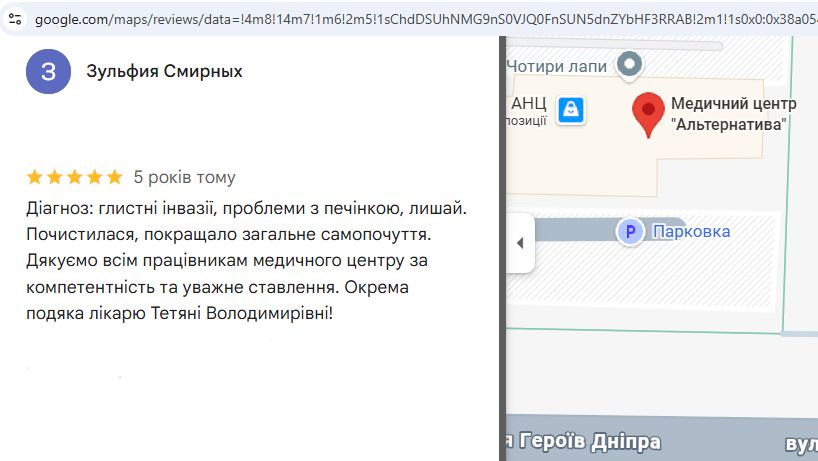Click the dark vertical reviews scrollbar
The width and height of the screenshot is (818, 461).
pyautogui.click(x=502, y=248)
